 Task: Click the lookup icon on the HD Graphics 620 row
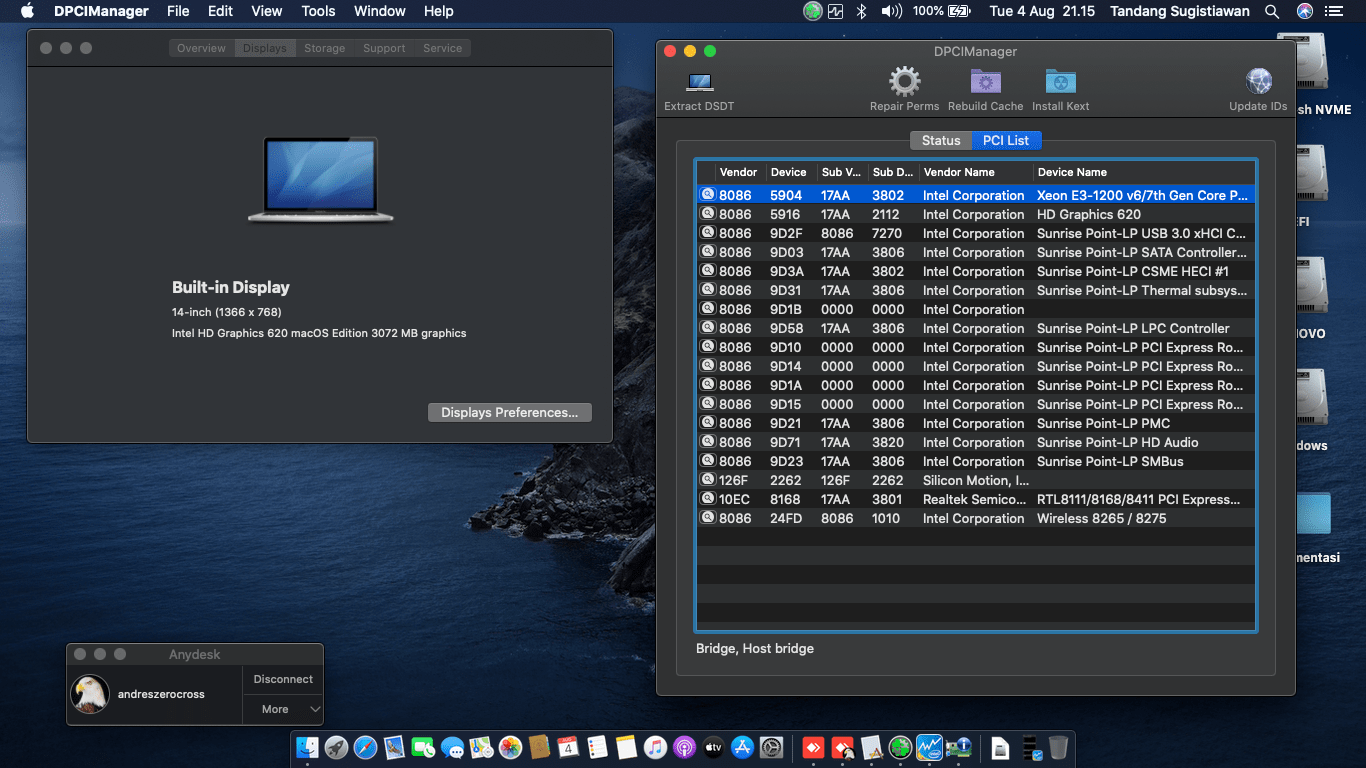coord(708,214)
